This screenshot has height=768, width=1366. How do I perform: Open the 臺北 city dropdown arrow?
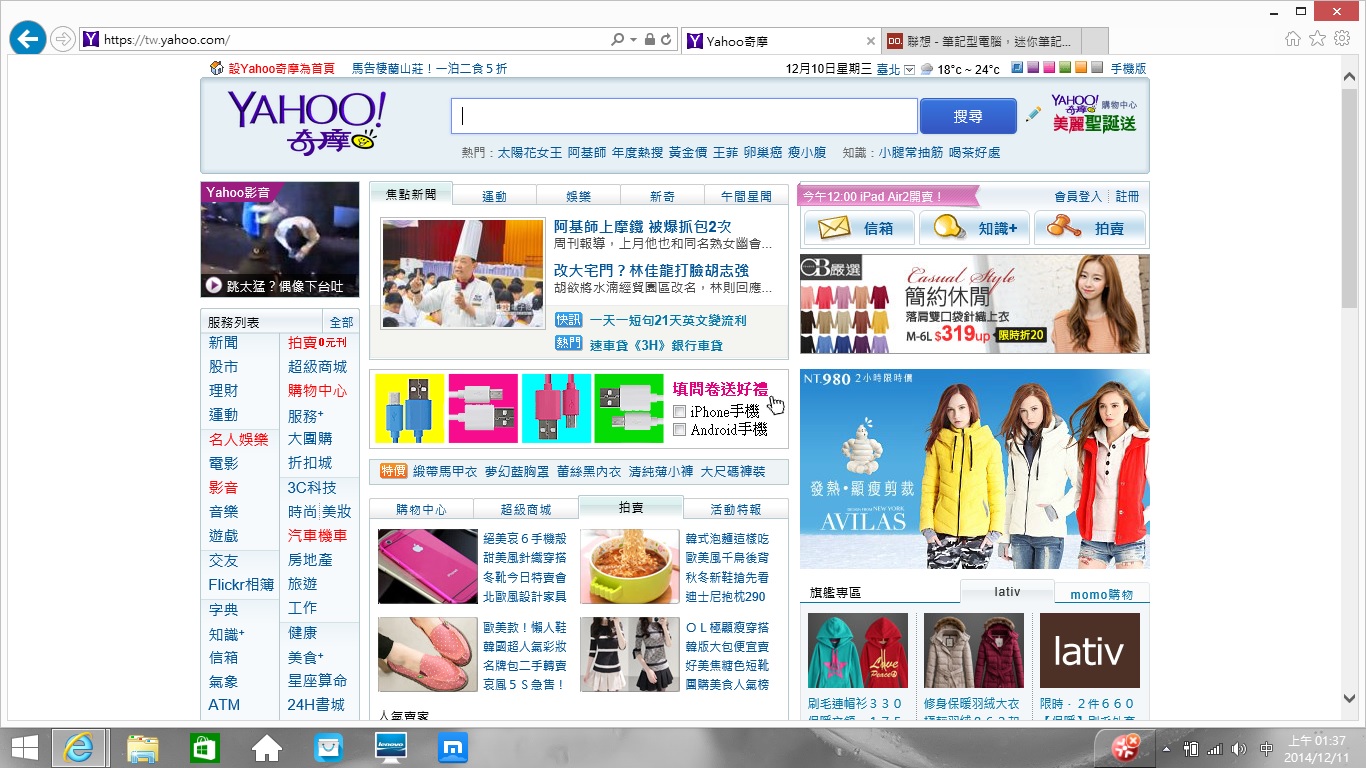click(x=909, y=69)
